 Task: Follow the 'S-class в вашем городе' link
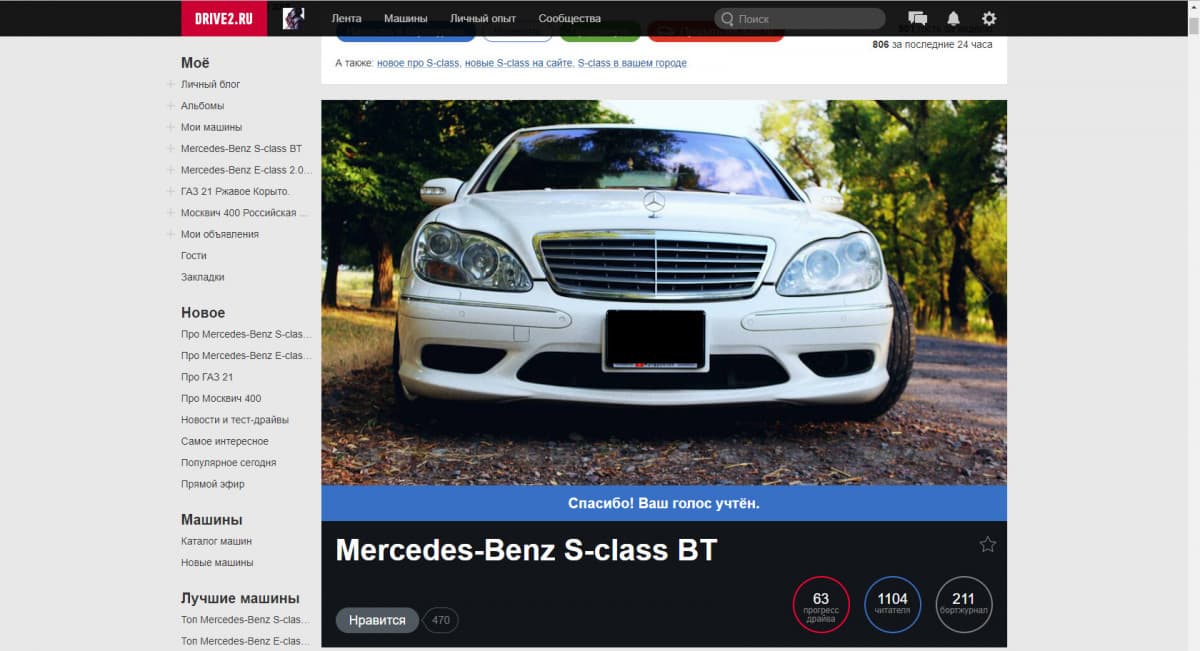(x=632, y=63)
